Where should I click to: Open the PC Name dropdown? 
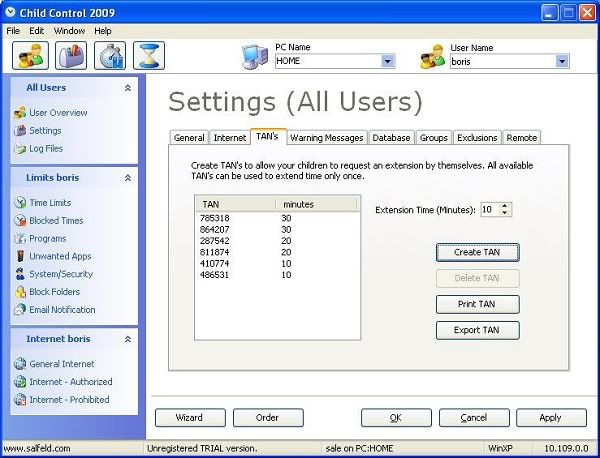pyautogui.click(x=388, y=61)
